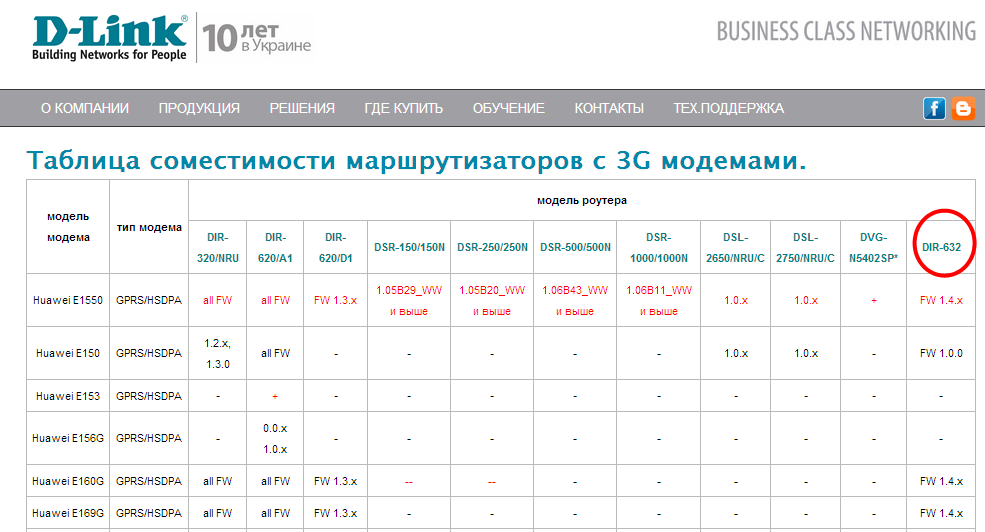The width and height of the screenshot is (985, 532).
Task: Click the DIR-320/NRU column header
Action: [217, 247]
